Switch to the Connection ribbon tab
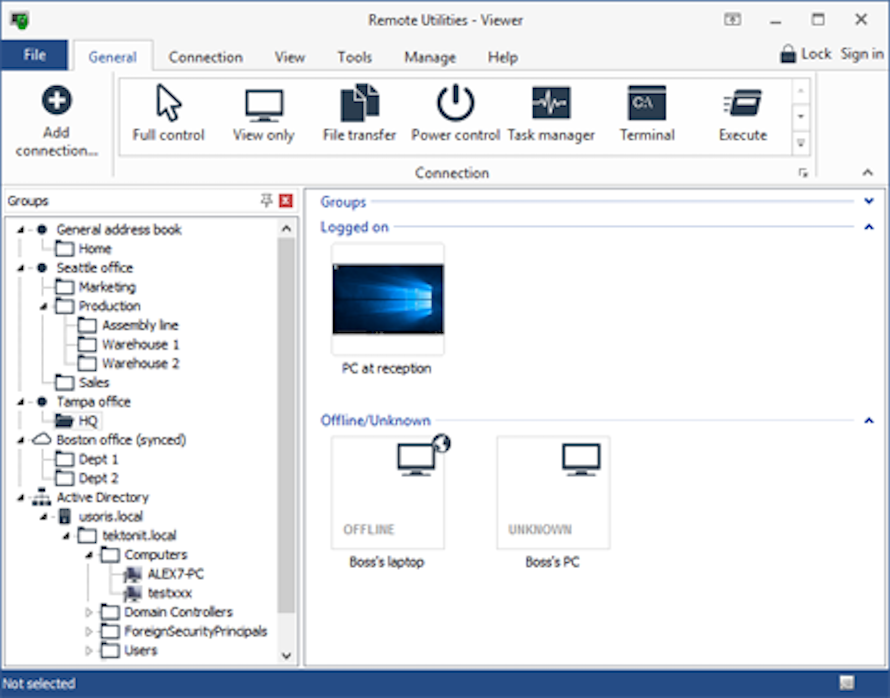The image size is (890, 698). pyautogui.click(x=206, y=57)
